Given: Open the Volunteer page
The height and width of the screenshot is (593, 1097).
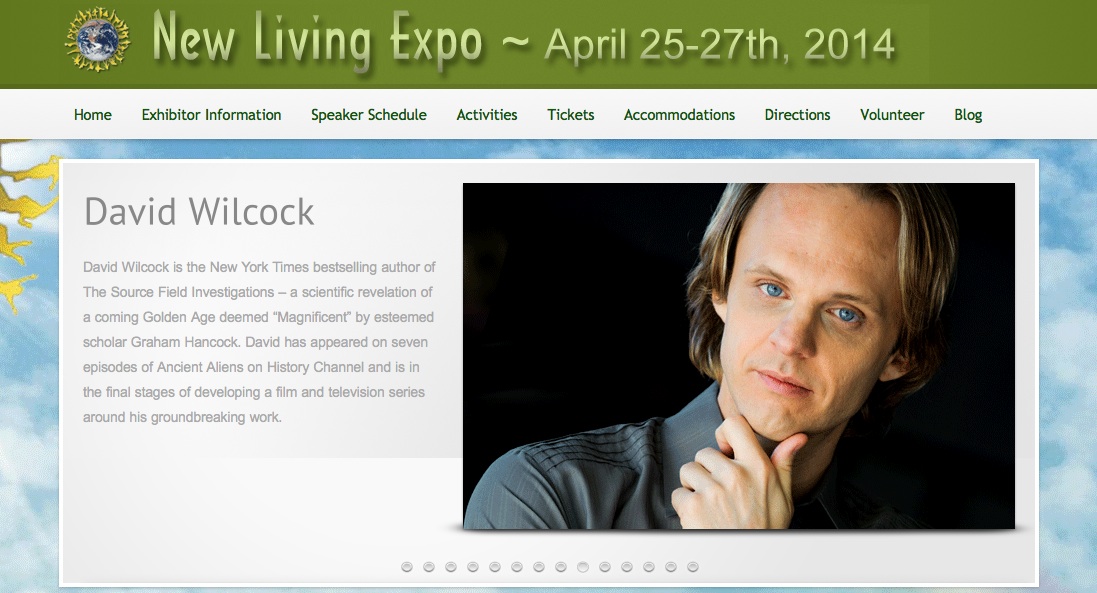Looking at the screenshot, I should pyautogui.click(x=892, y=115).
